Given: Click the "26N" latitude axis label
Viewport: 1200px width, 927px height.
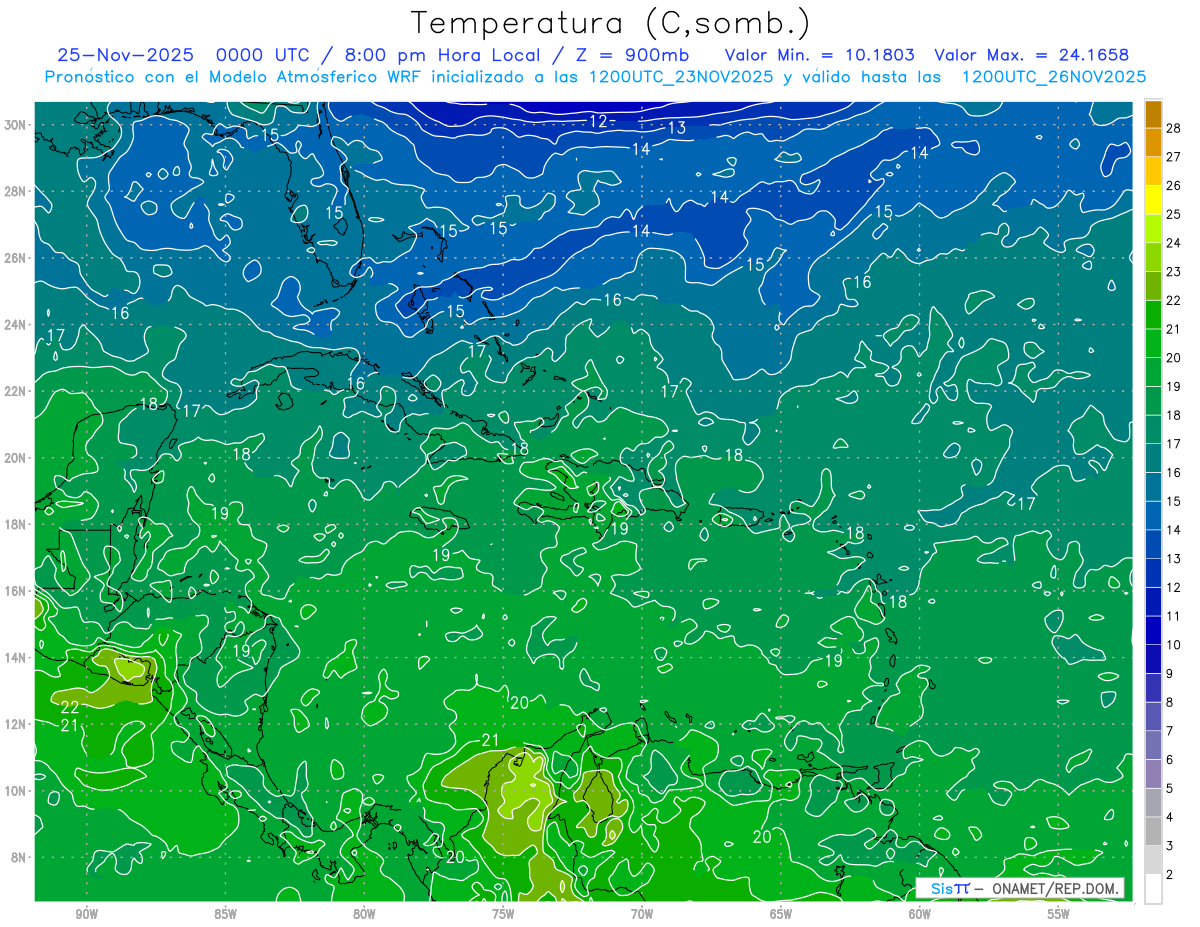Looking at the screenshot, I should pyautogui.click(x=17, y=258).
